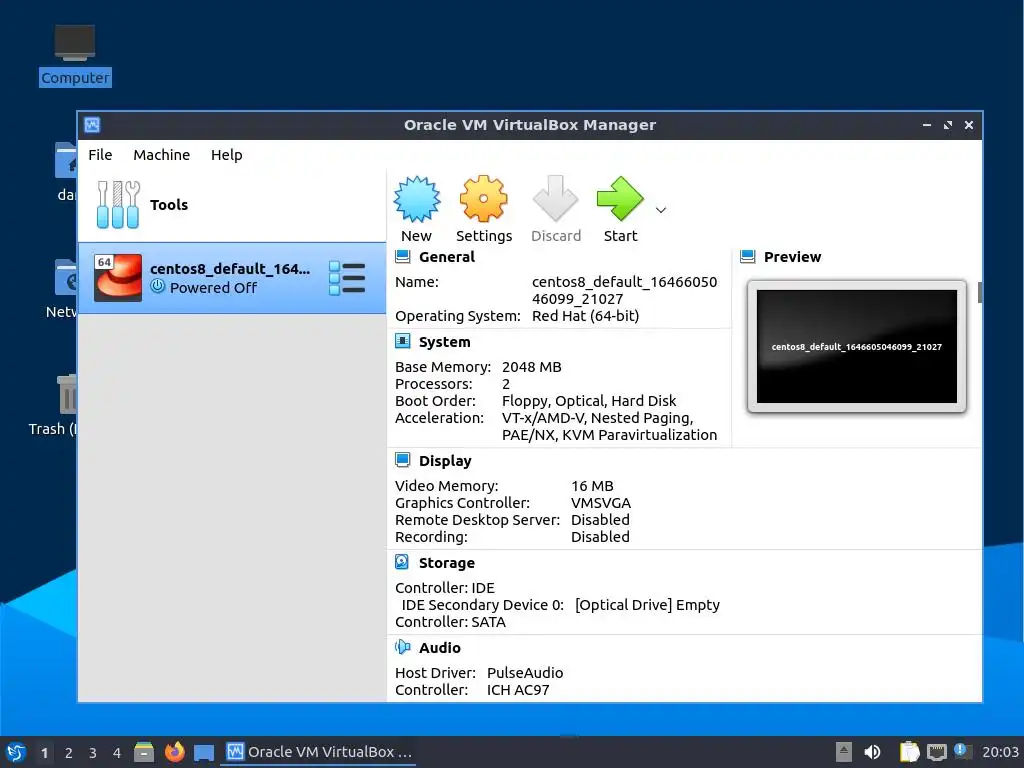The height and width of the screenshot is (768, 1024).
Task: Click "[Optical Drive] Empty" storage entry
Action: pos(647,605)
